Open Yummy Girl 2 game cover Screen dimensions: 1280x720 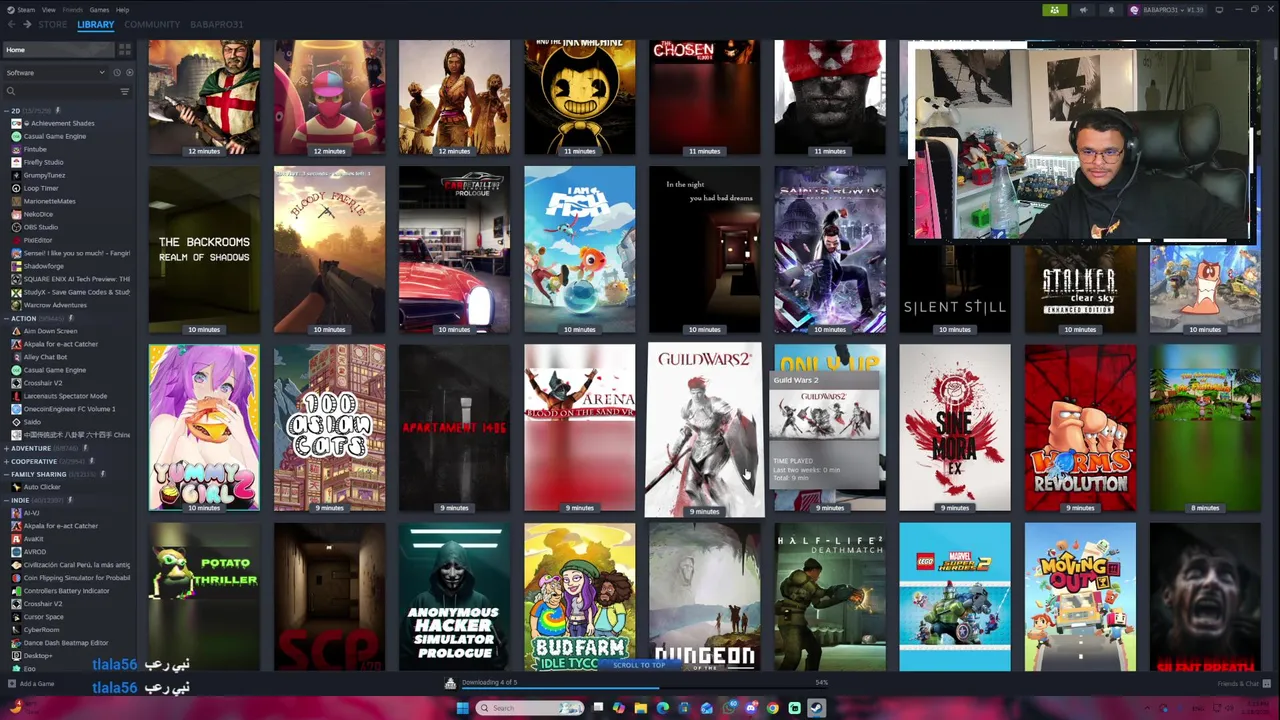204,428
